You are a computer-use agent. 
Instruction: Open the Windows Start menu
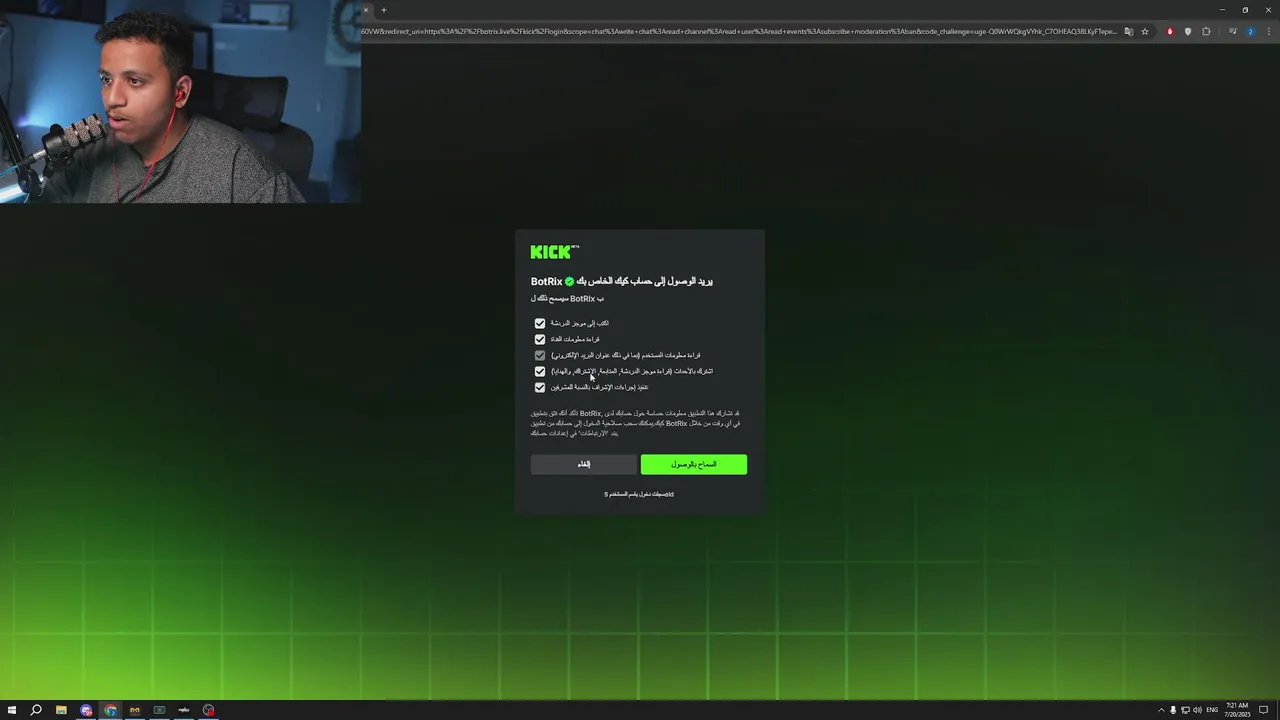point(12,710)
